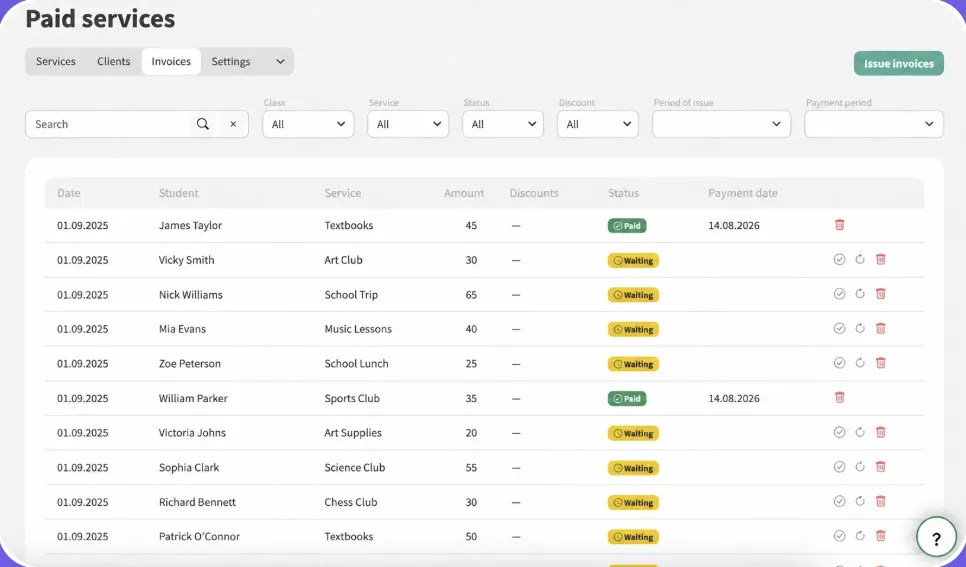This screenshot has width=966, height=567.
Task: Refresh Patrick O'Connor's Textbooks invoice
Action: click(x=860, y=536)
